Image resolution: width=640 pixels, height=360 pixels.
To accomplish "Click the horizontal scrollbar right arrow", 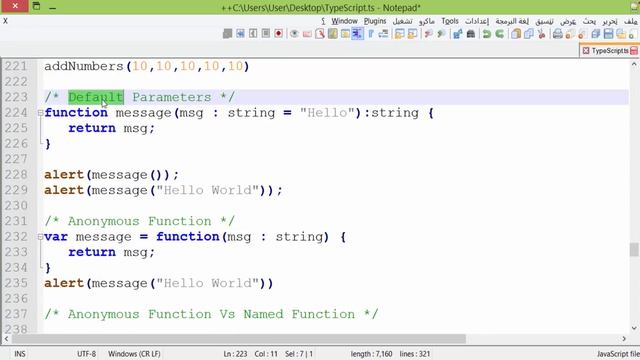I will [624, 339].
